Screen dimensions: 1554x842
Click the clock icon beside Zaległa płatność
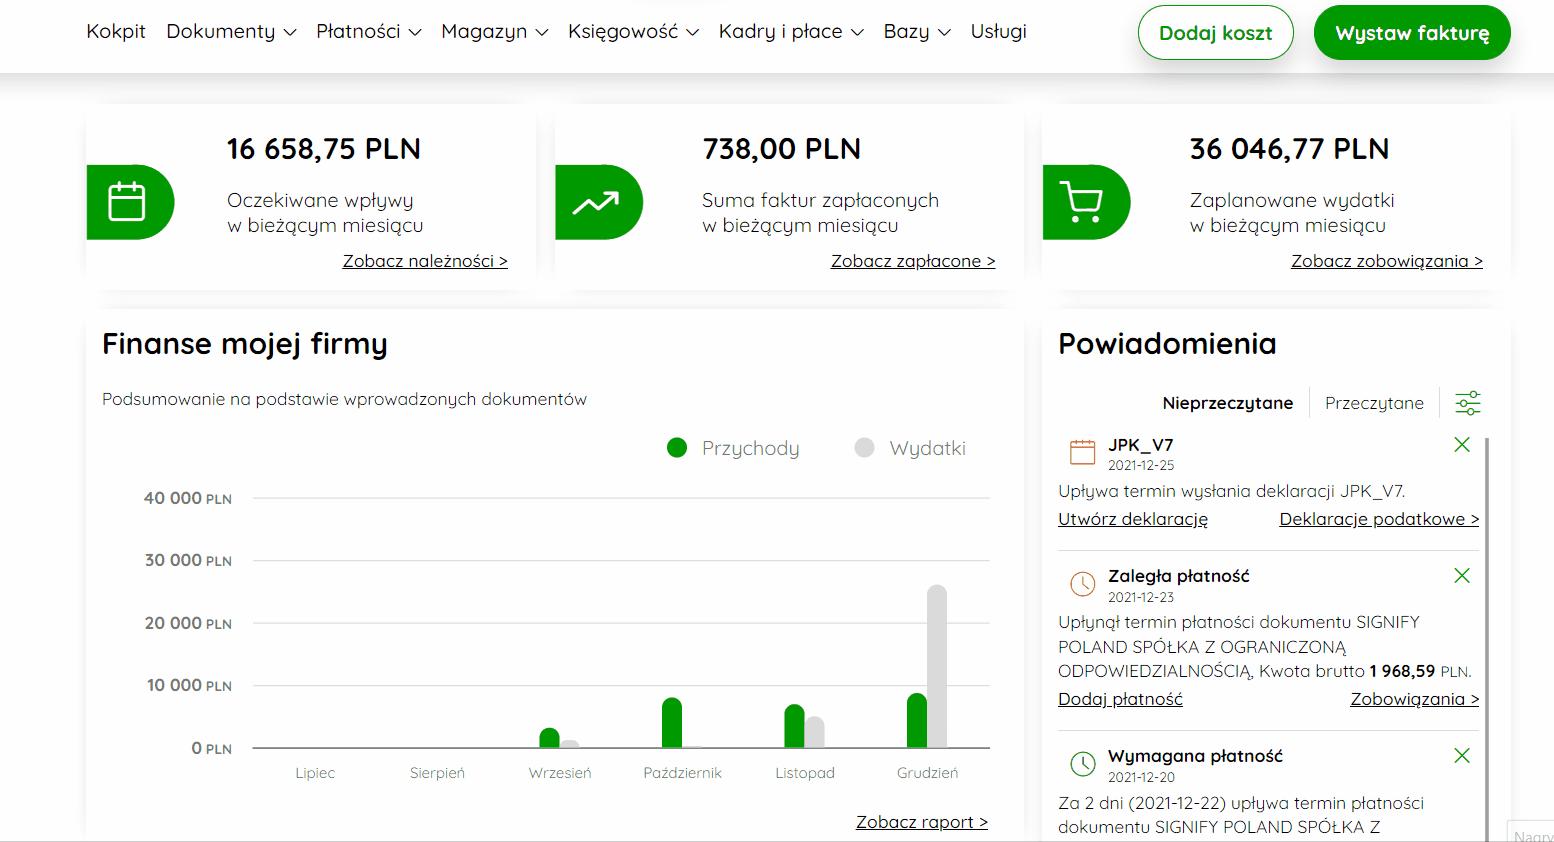(1082, 584)
